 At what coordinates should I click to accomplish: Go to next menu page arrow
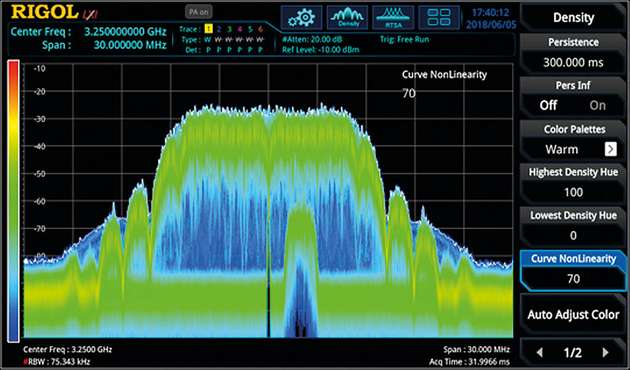(605, 353)
